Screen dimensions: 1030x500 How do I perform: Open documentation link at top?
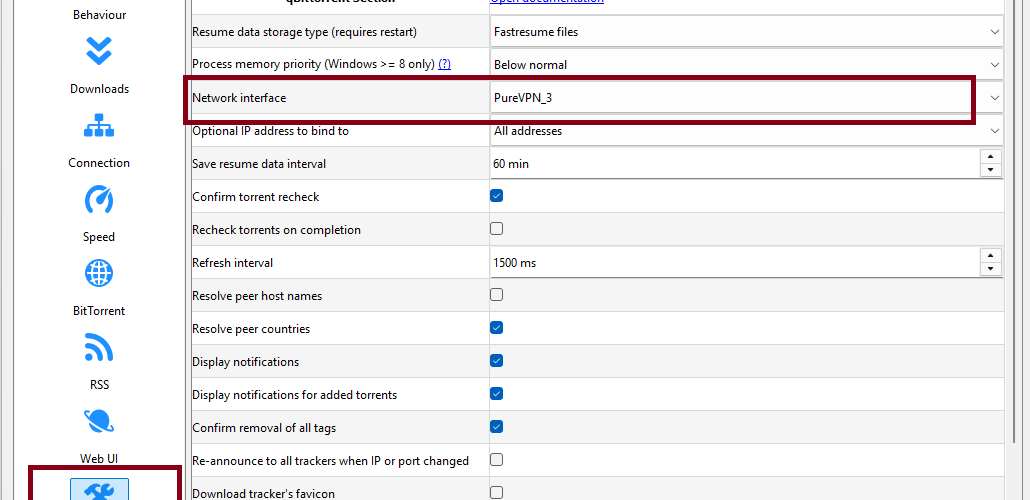547,1
